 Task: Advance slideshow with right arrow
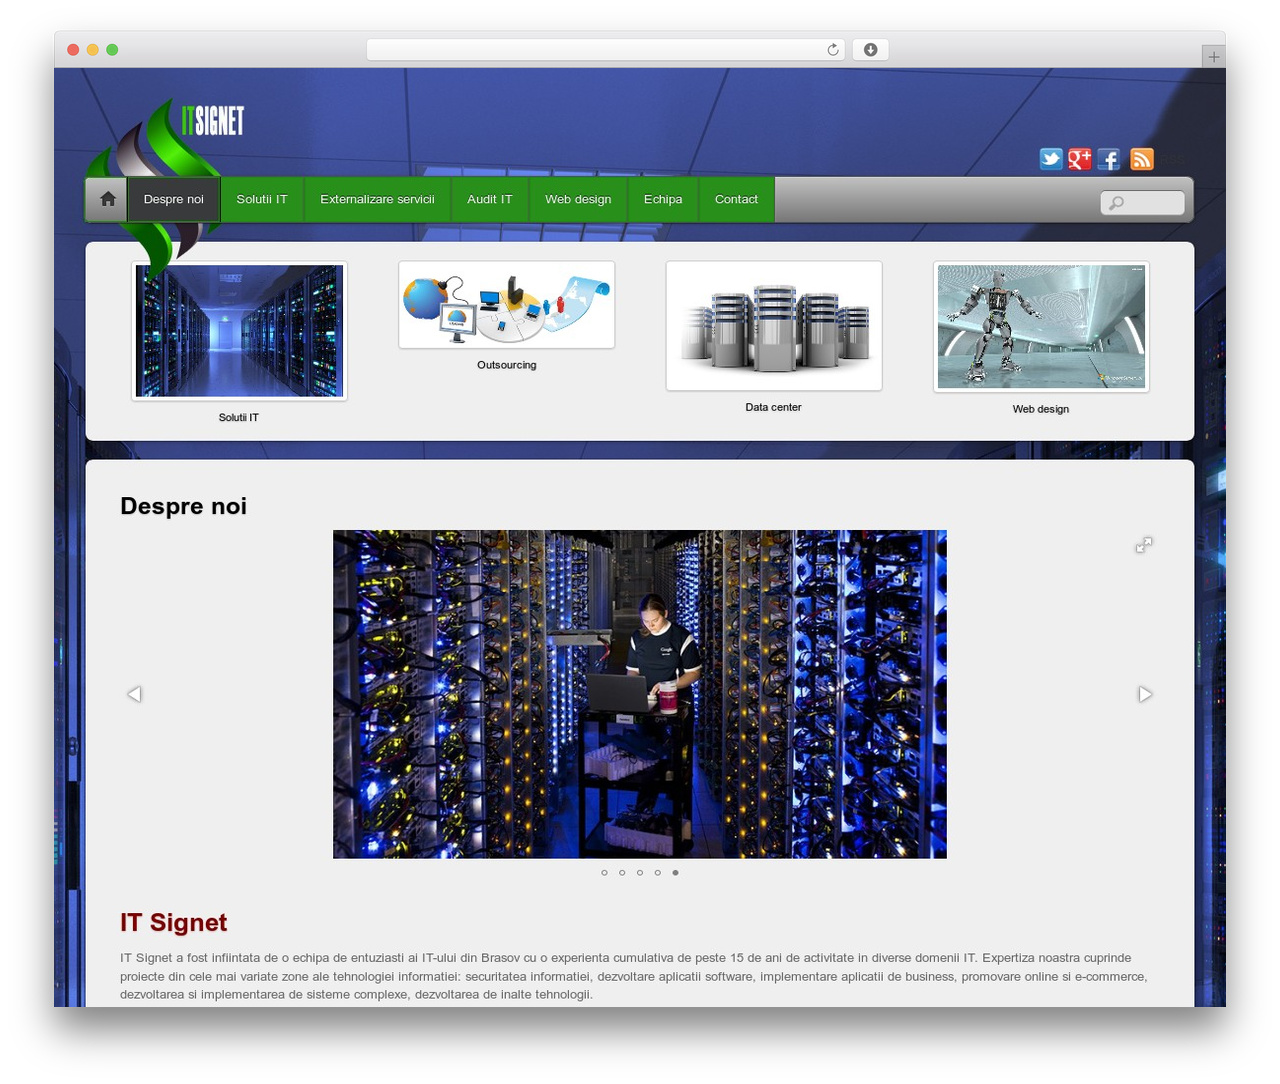(x=1145, y=694)
